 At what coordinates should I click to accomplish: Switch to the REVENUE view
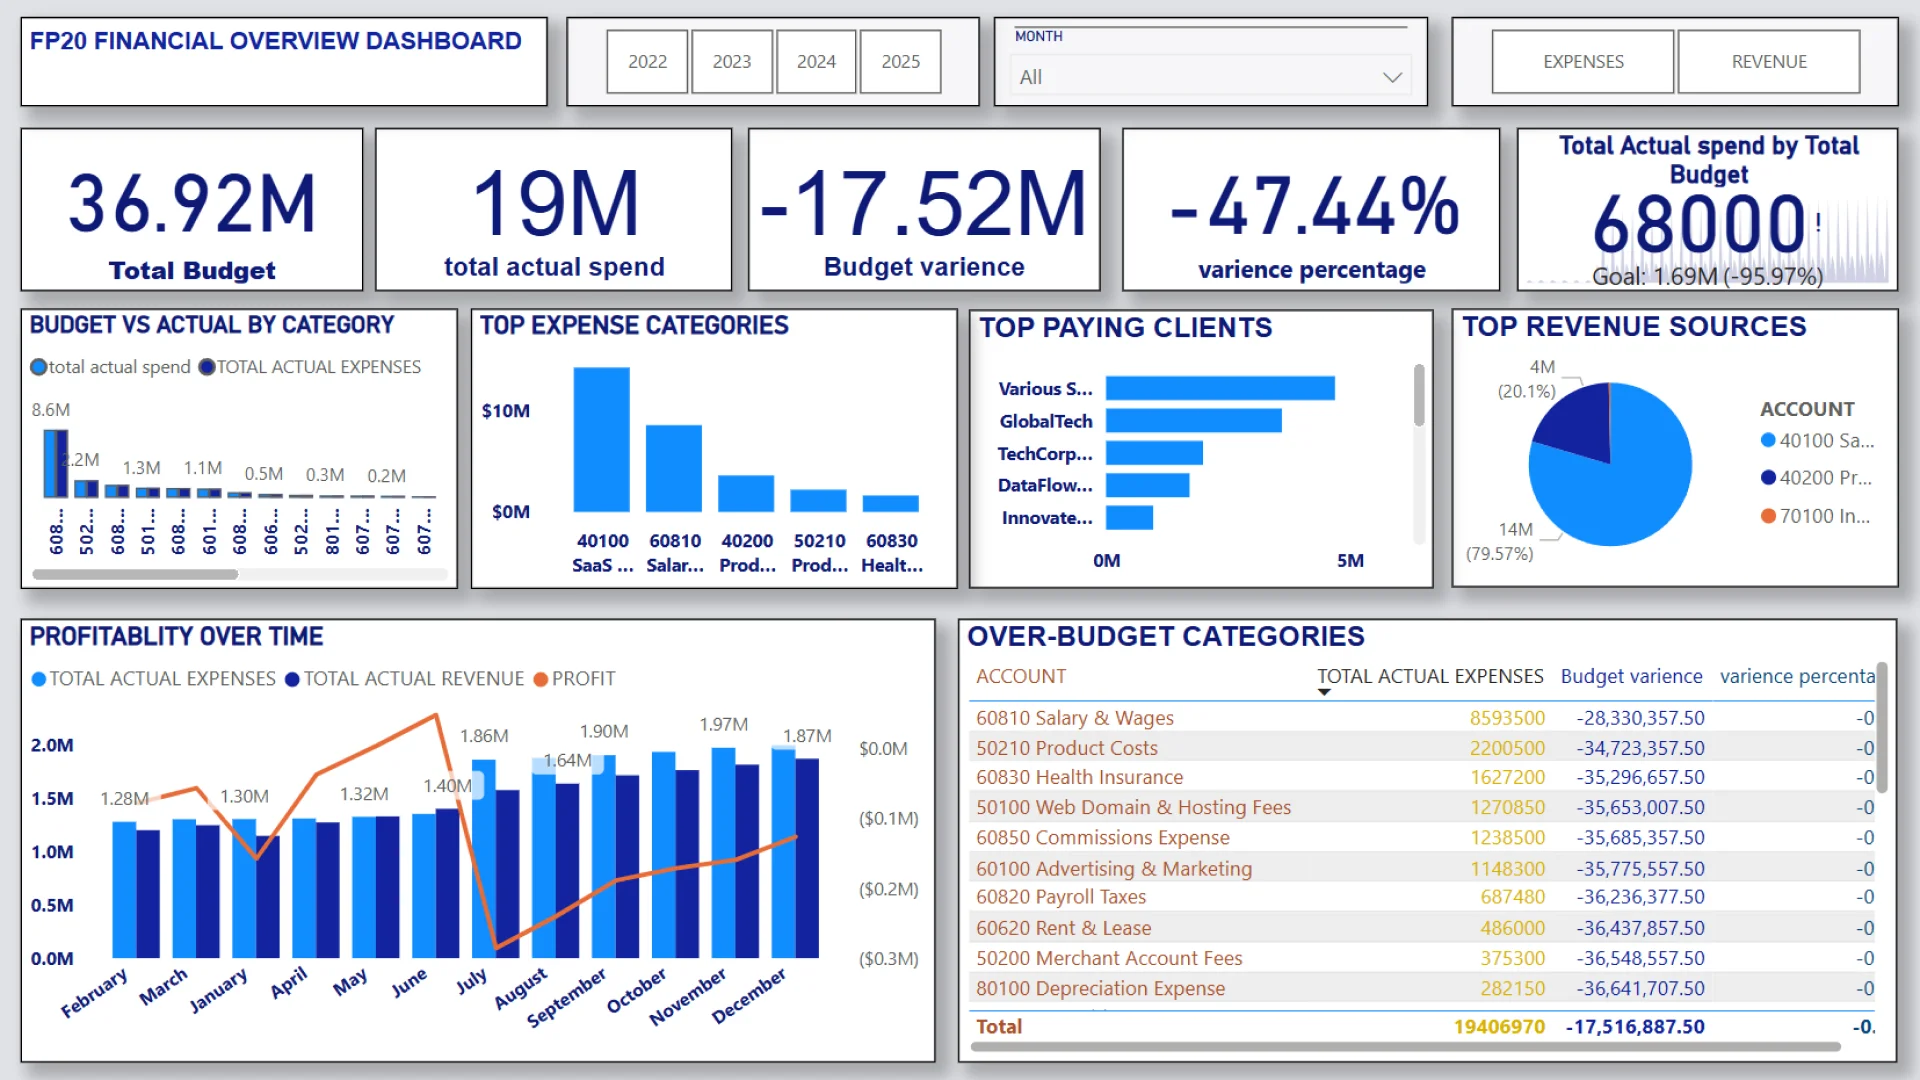(x=1768, y=62)
